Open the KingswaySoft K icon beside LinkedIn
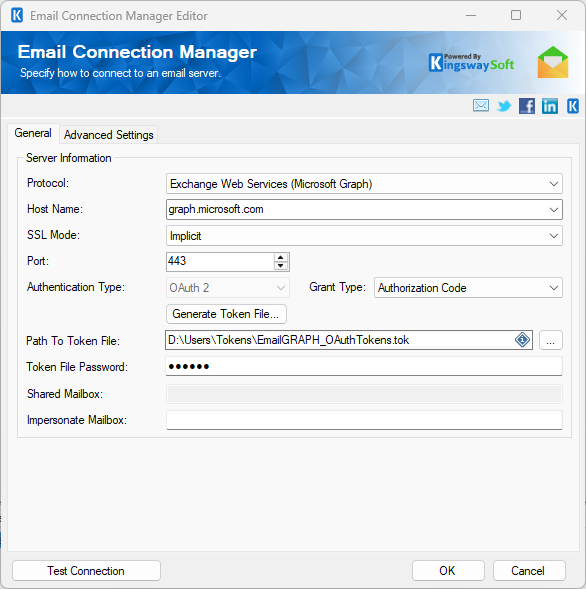 click(x=572, y=106)
